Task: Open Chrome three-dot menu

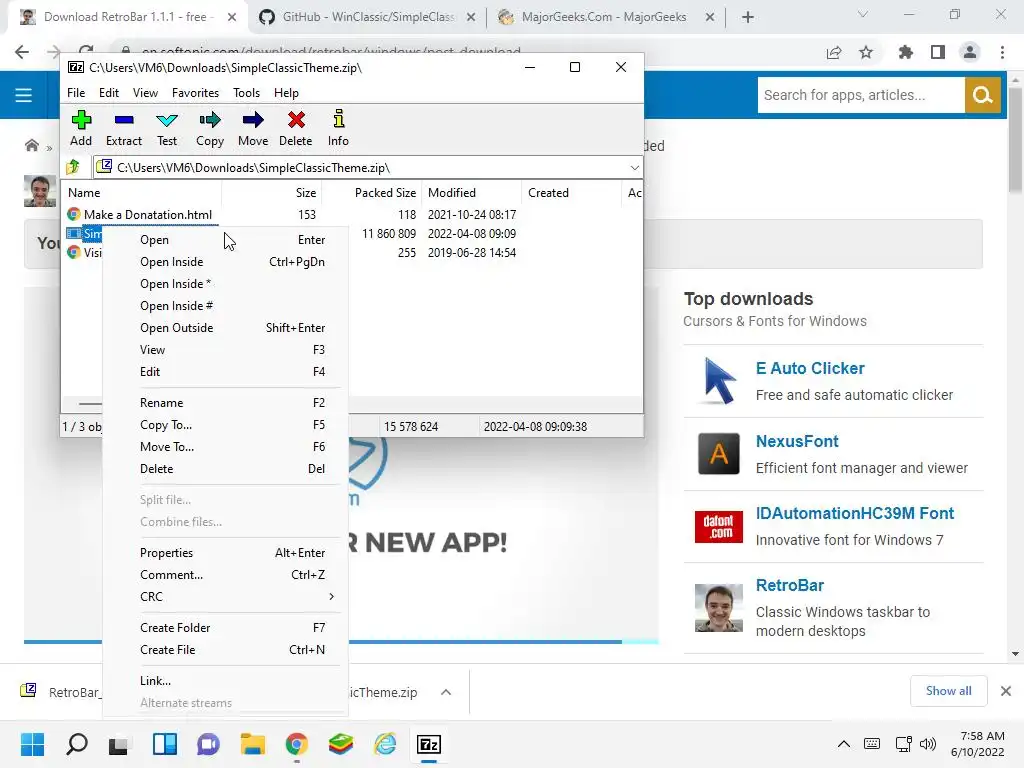Action: point(1002,52)
